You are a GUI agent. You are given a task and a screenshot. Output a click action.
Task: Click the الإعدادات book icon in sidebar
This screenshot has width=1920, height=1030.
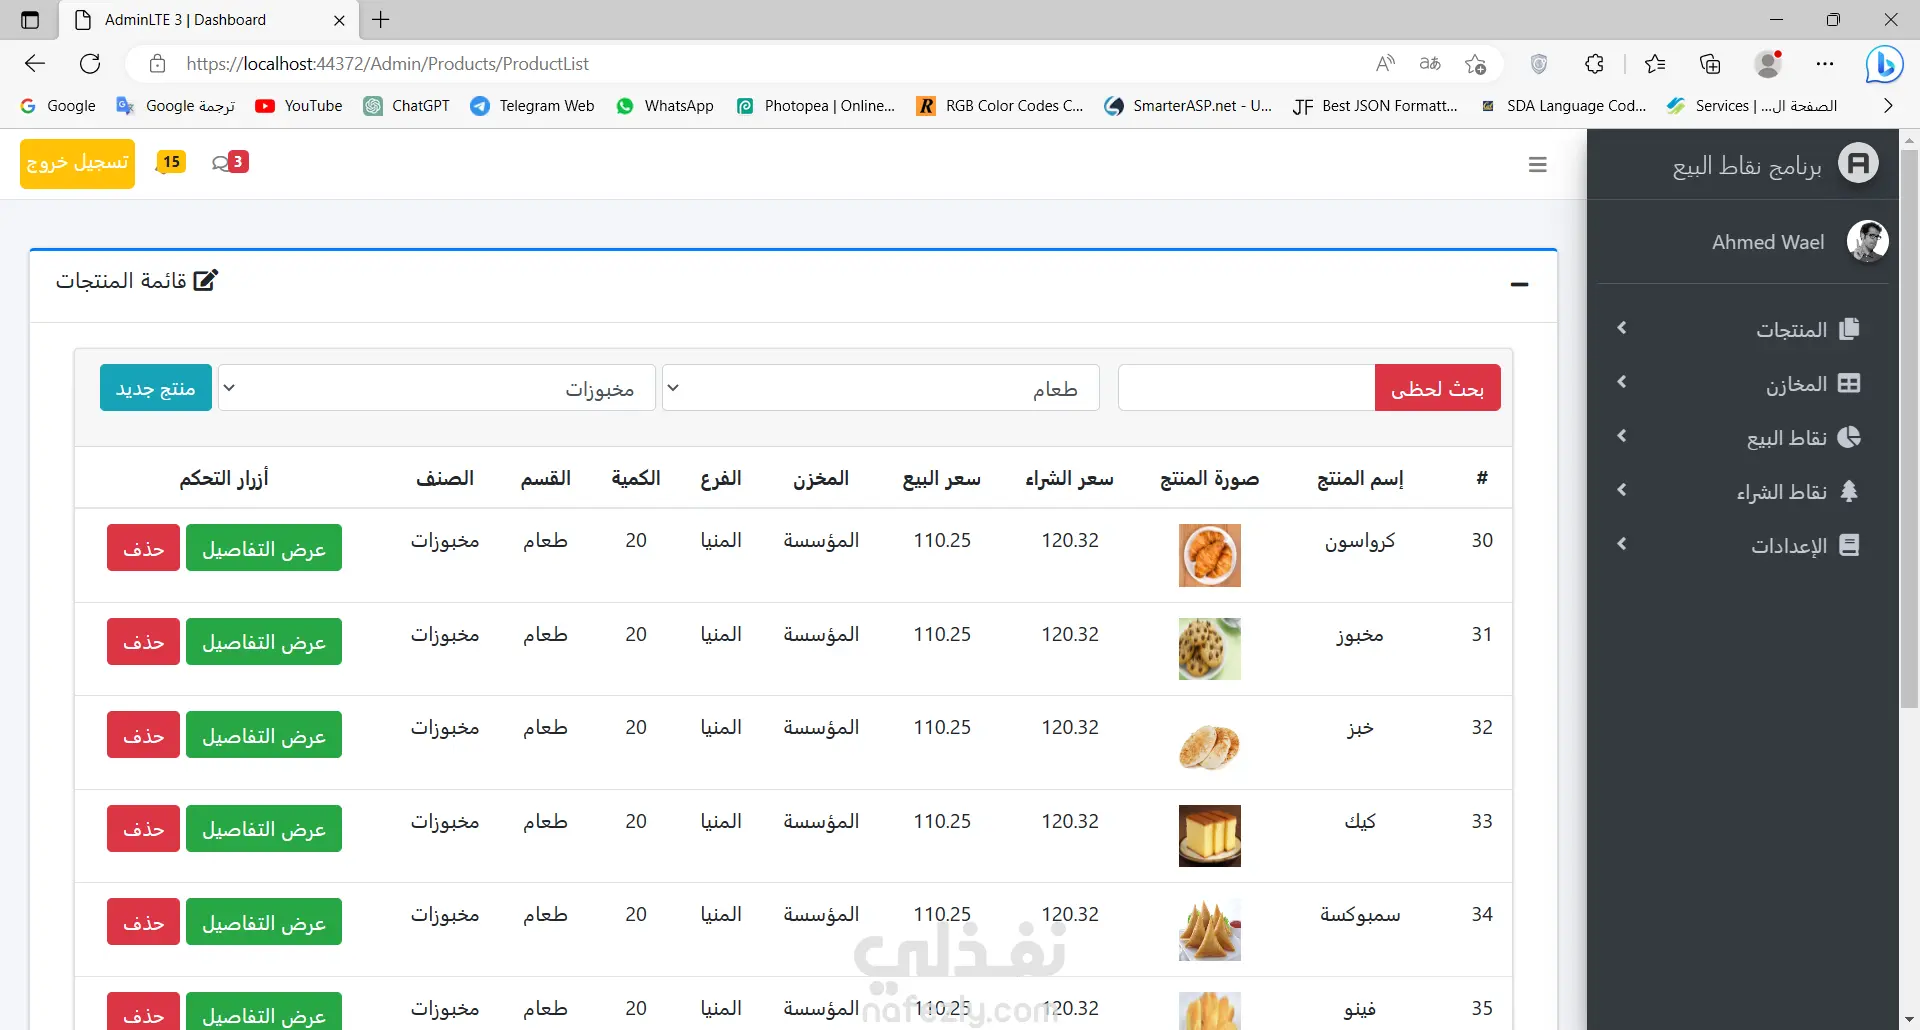pyautogui.click(x=1849, y=545)
